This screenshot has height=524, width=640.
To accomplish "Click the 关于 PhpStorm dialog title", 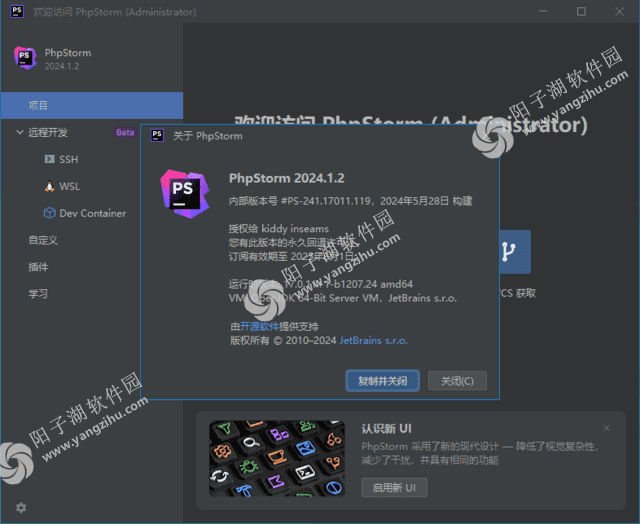I will [207, 136].
